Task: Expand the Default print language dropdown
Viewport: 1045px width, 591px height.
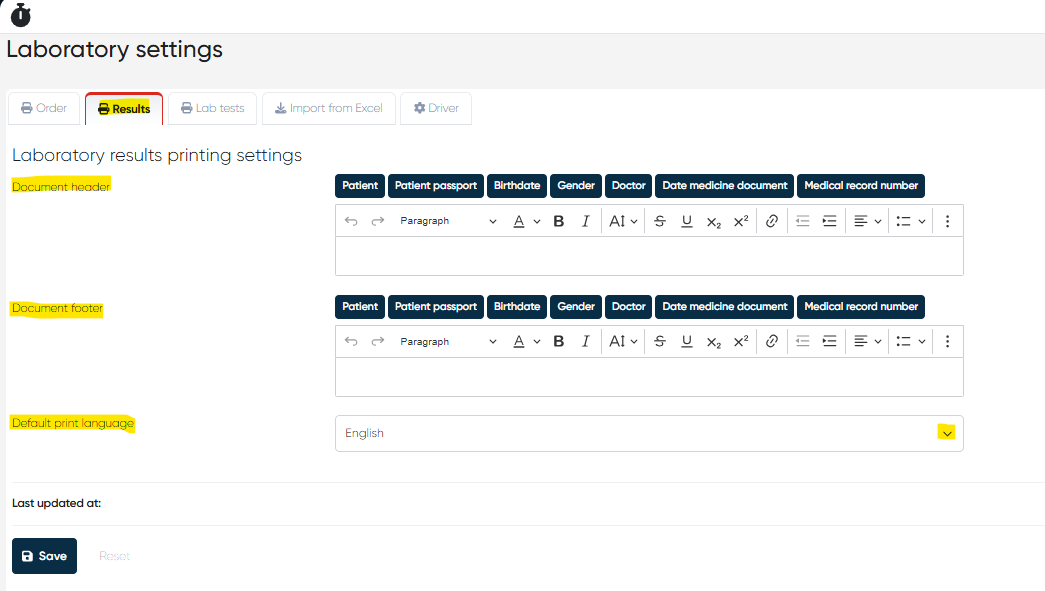Action: 946,433
